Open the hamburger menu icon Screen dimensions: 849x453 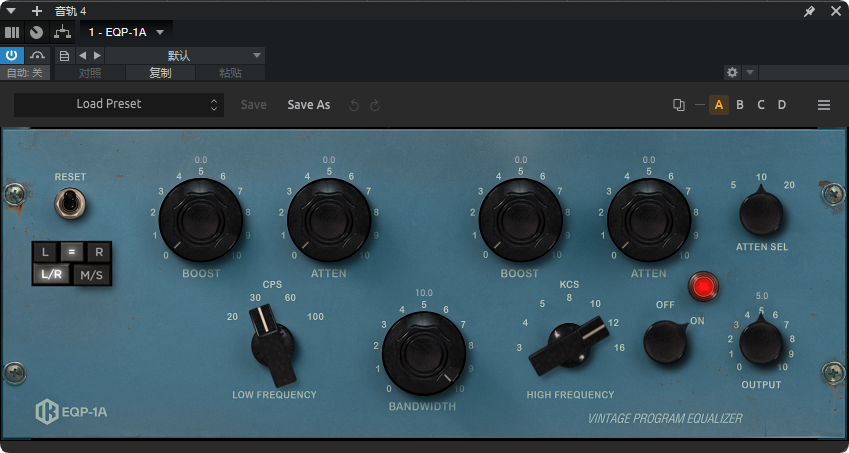click(x=824, y=105)
